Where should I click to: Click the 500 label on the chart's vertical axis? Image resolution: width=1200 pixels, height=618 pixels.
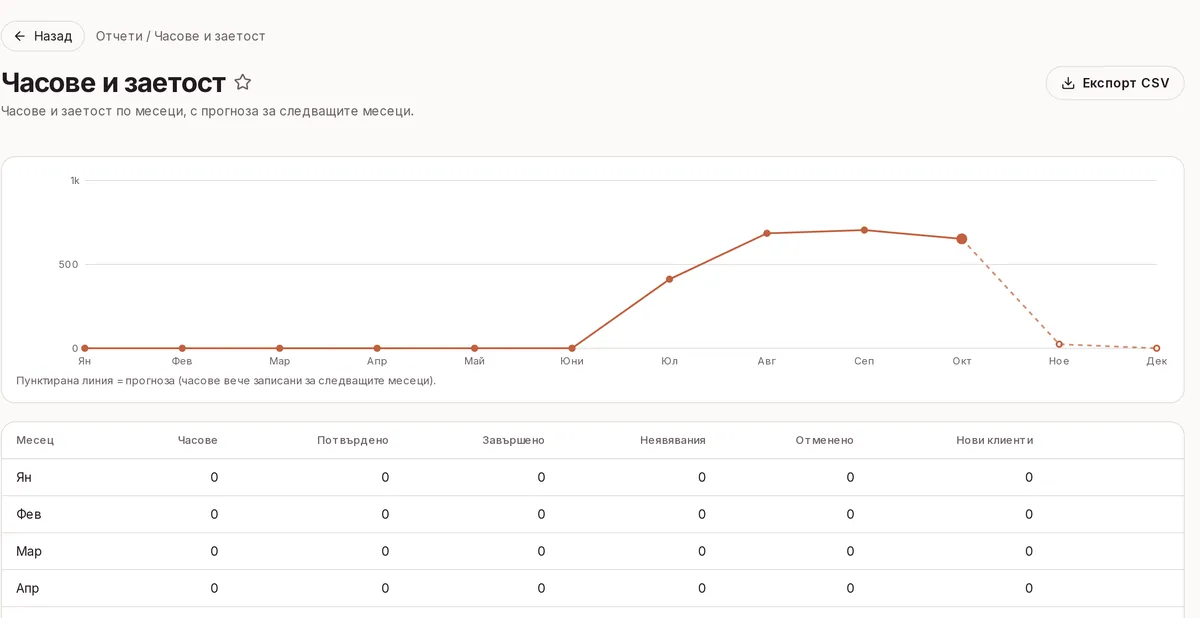coord(70,265)
